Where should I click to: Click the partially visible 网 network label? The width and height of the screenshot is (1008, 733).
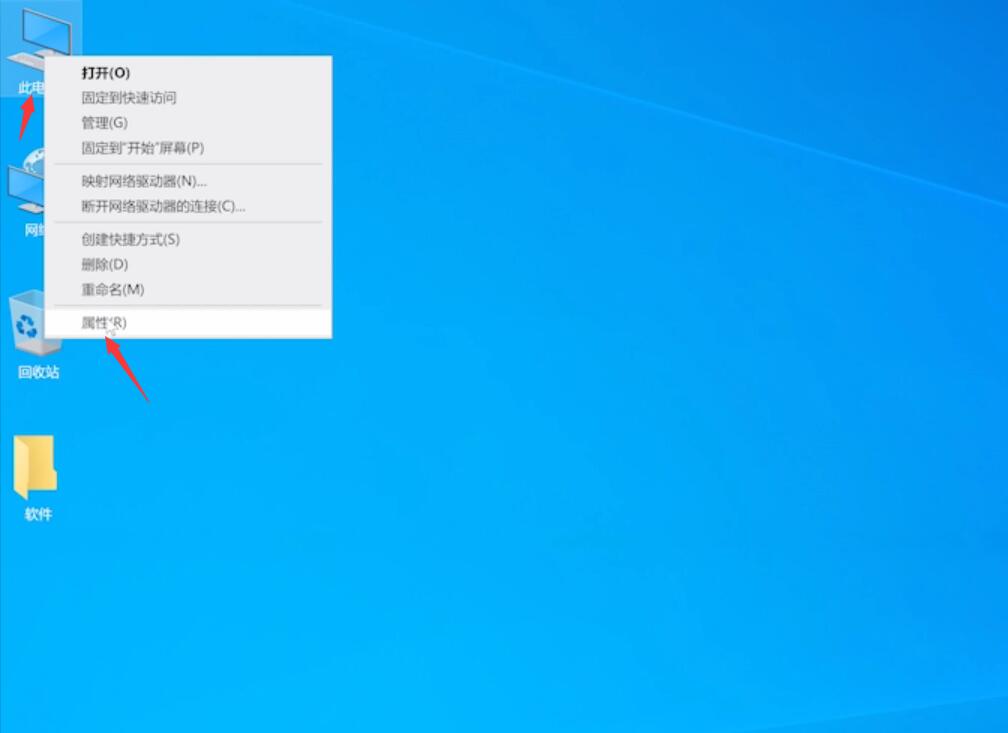click(x=34, y=230)
